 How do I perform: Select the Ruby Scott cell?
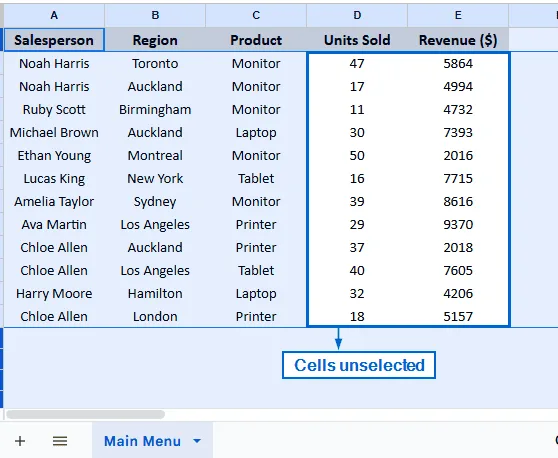pyautogui.click(x=54, y=109)
